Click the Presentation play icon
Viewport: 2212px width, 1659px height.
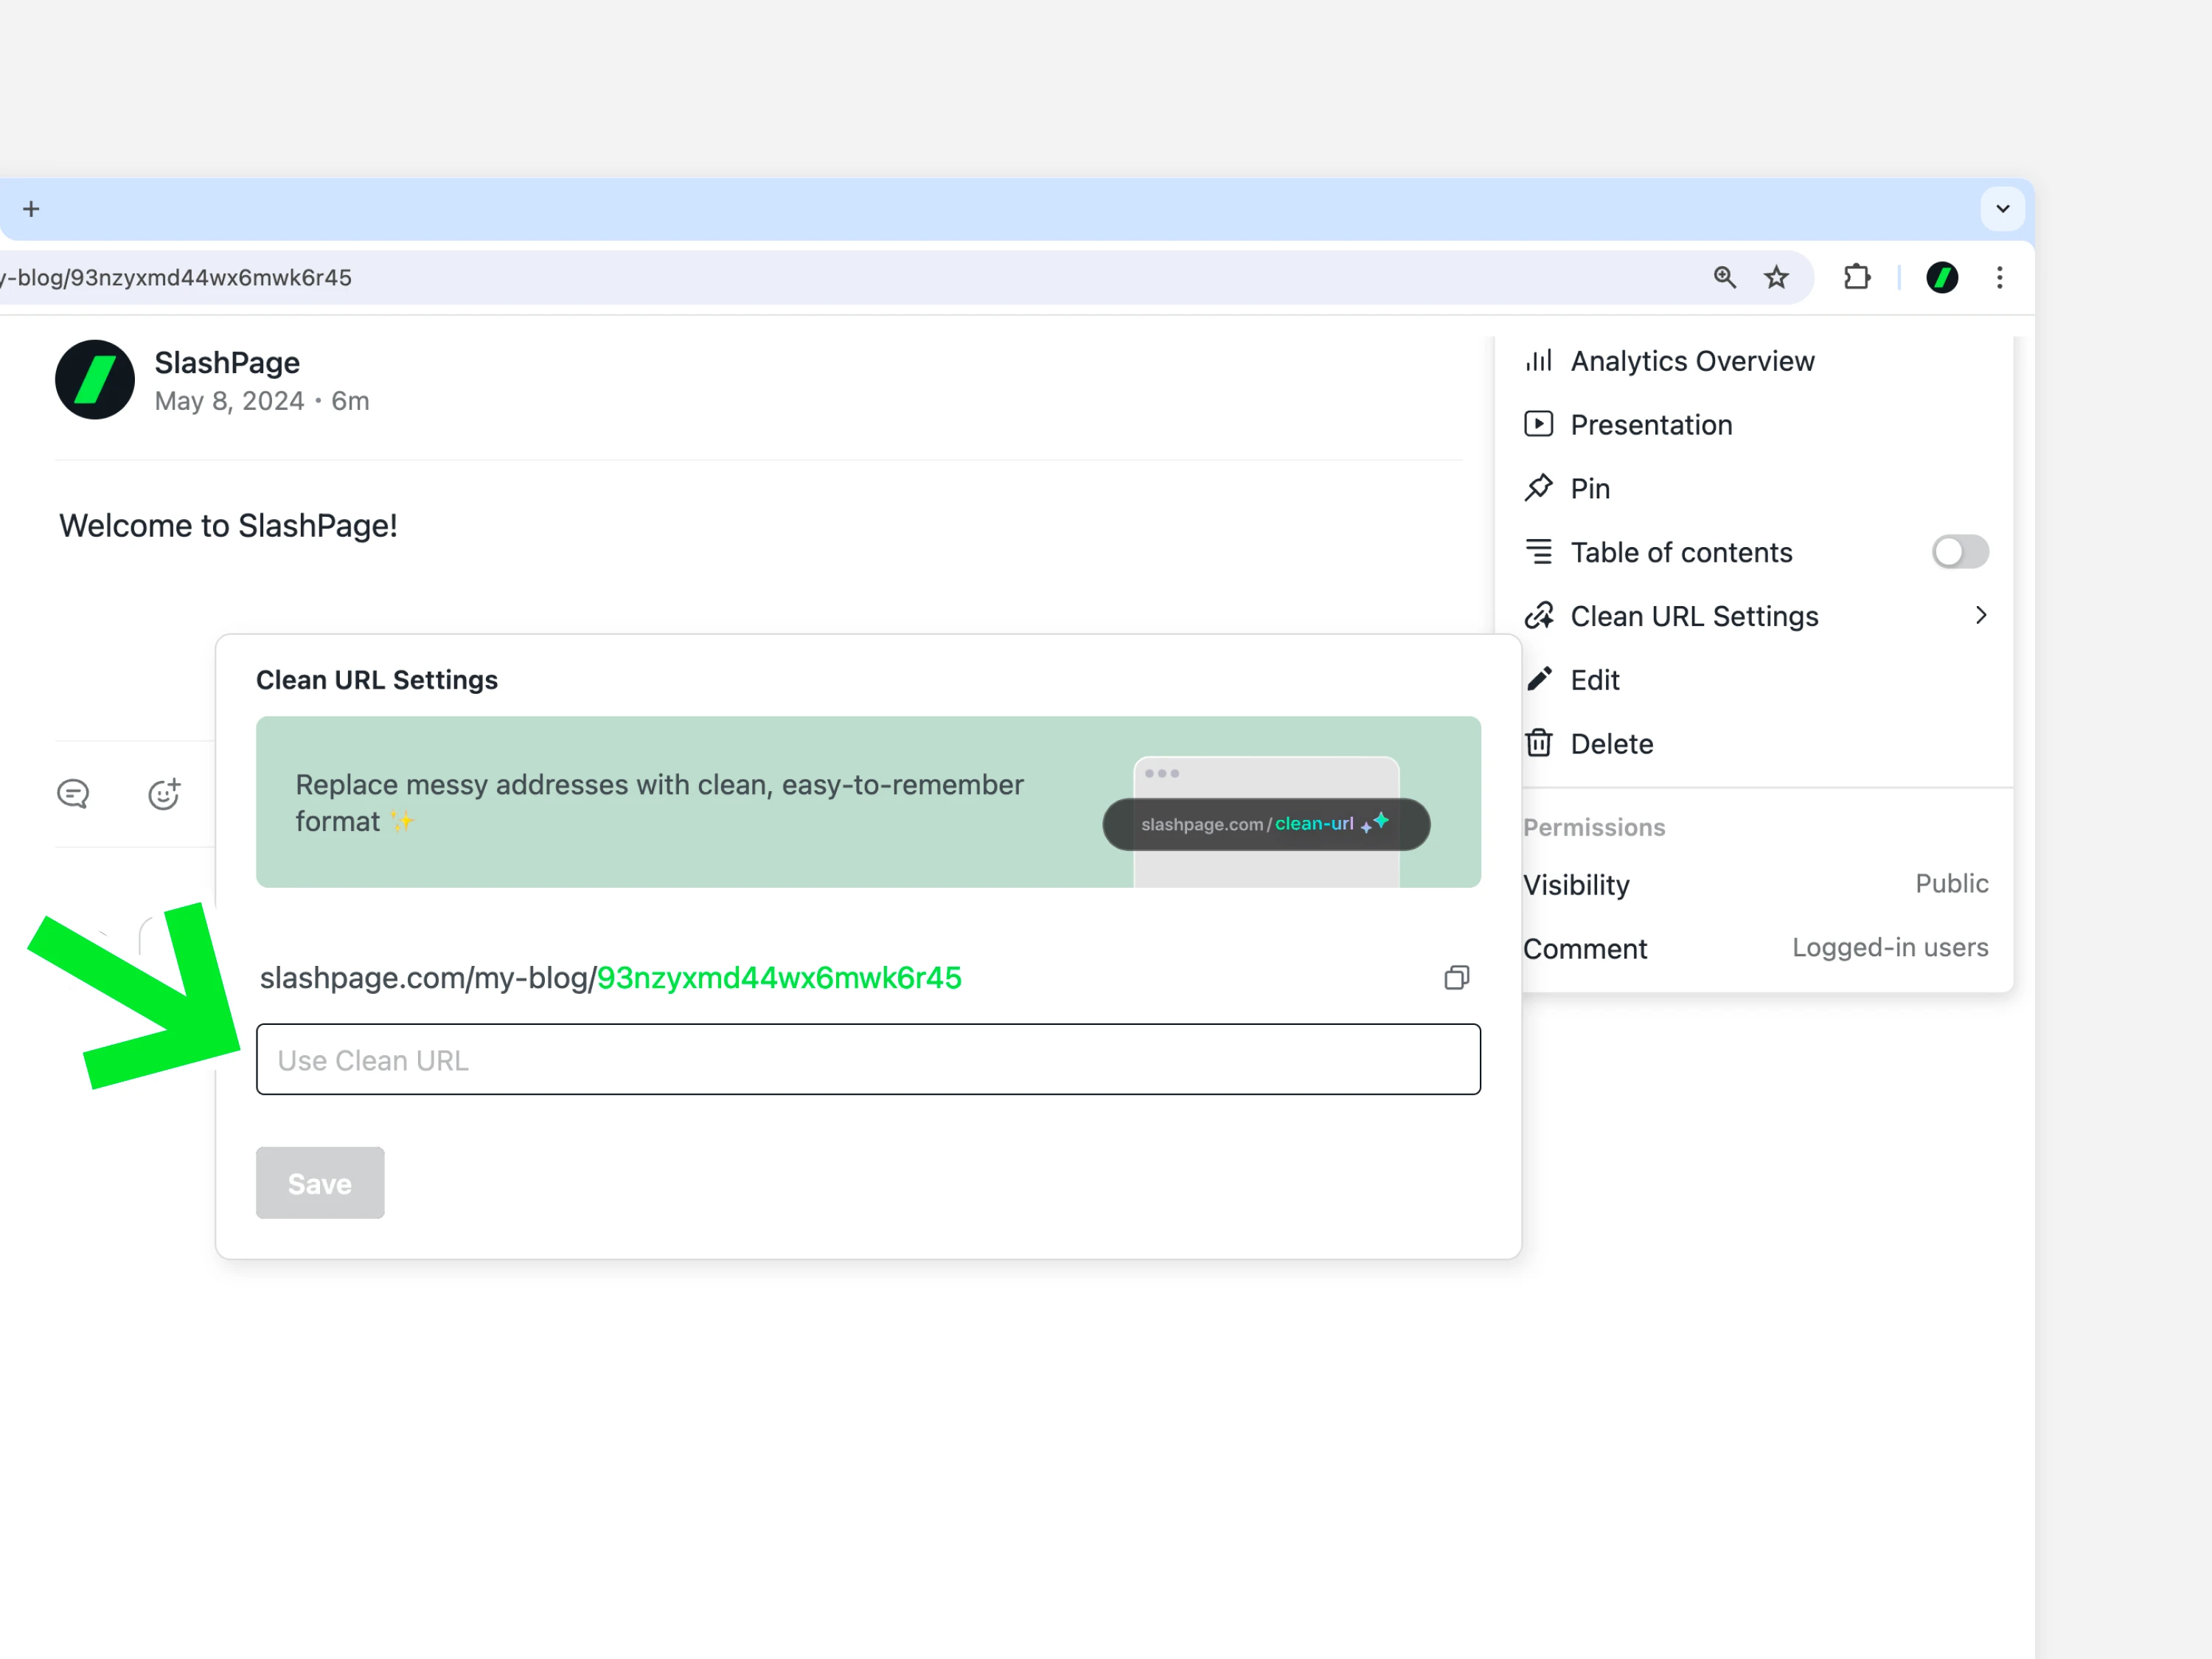(1539, 424)
